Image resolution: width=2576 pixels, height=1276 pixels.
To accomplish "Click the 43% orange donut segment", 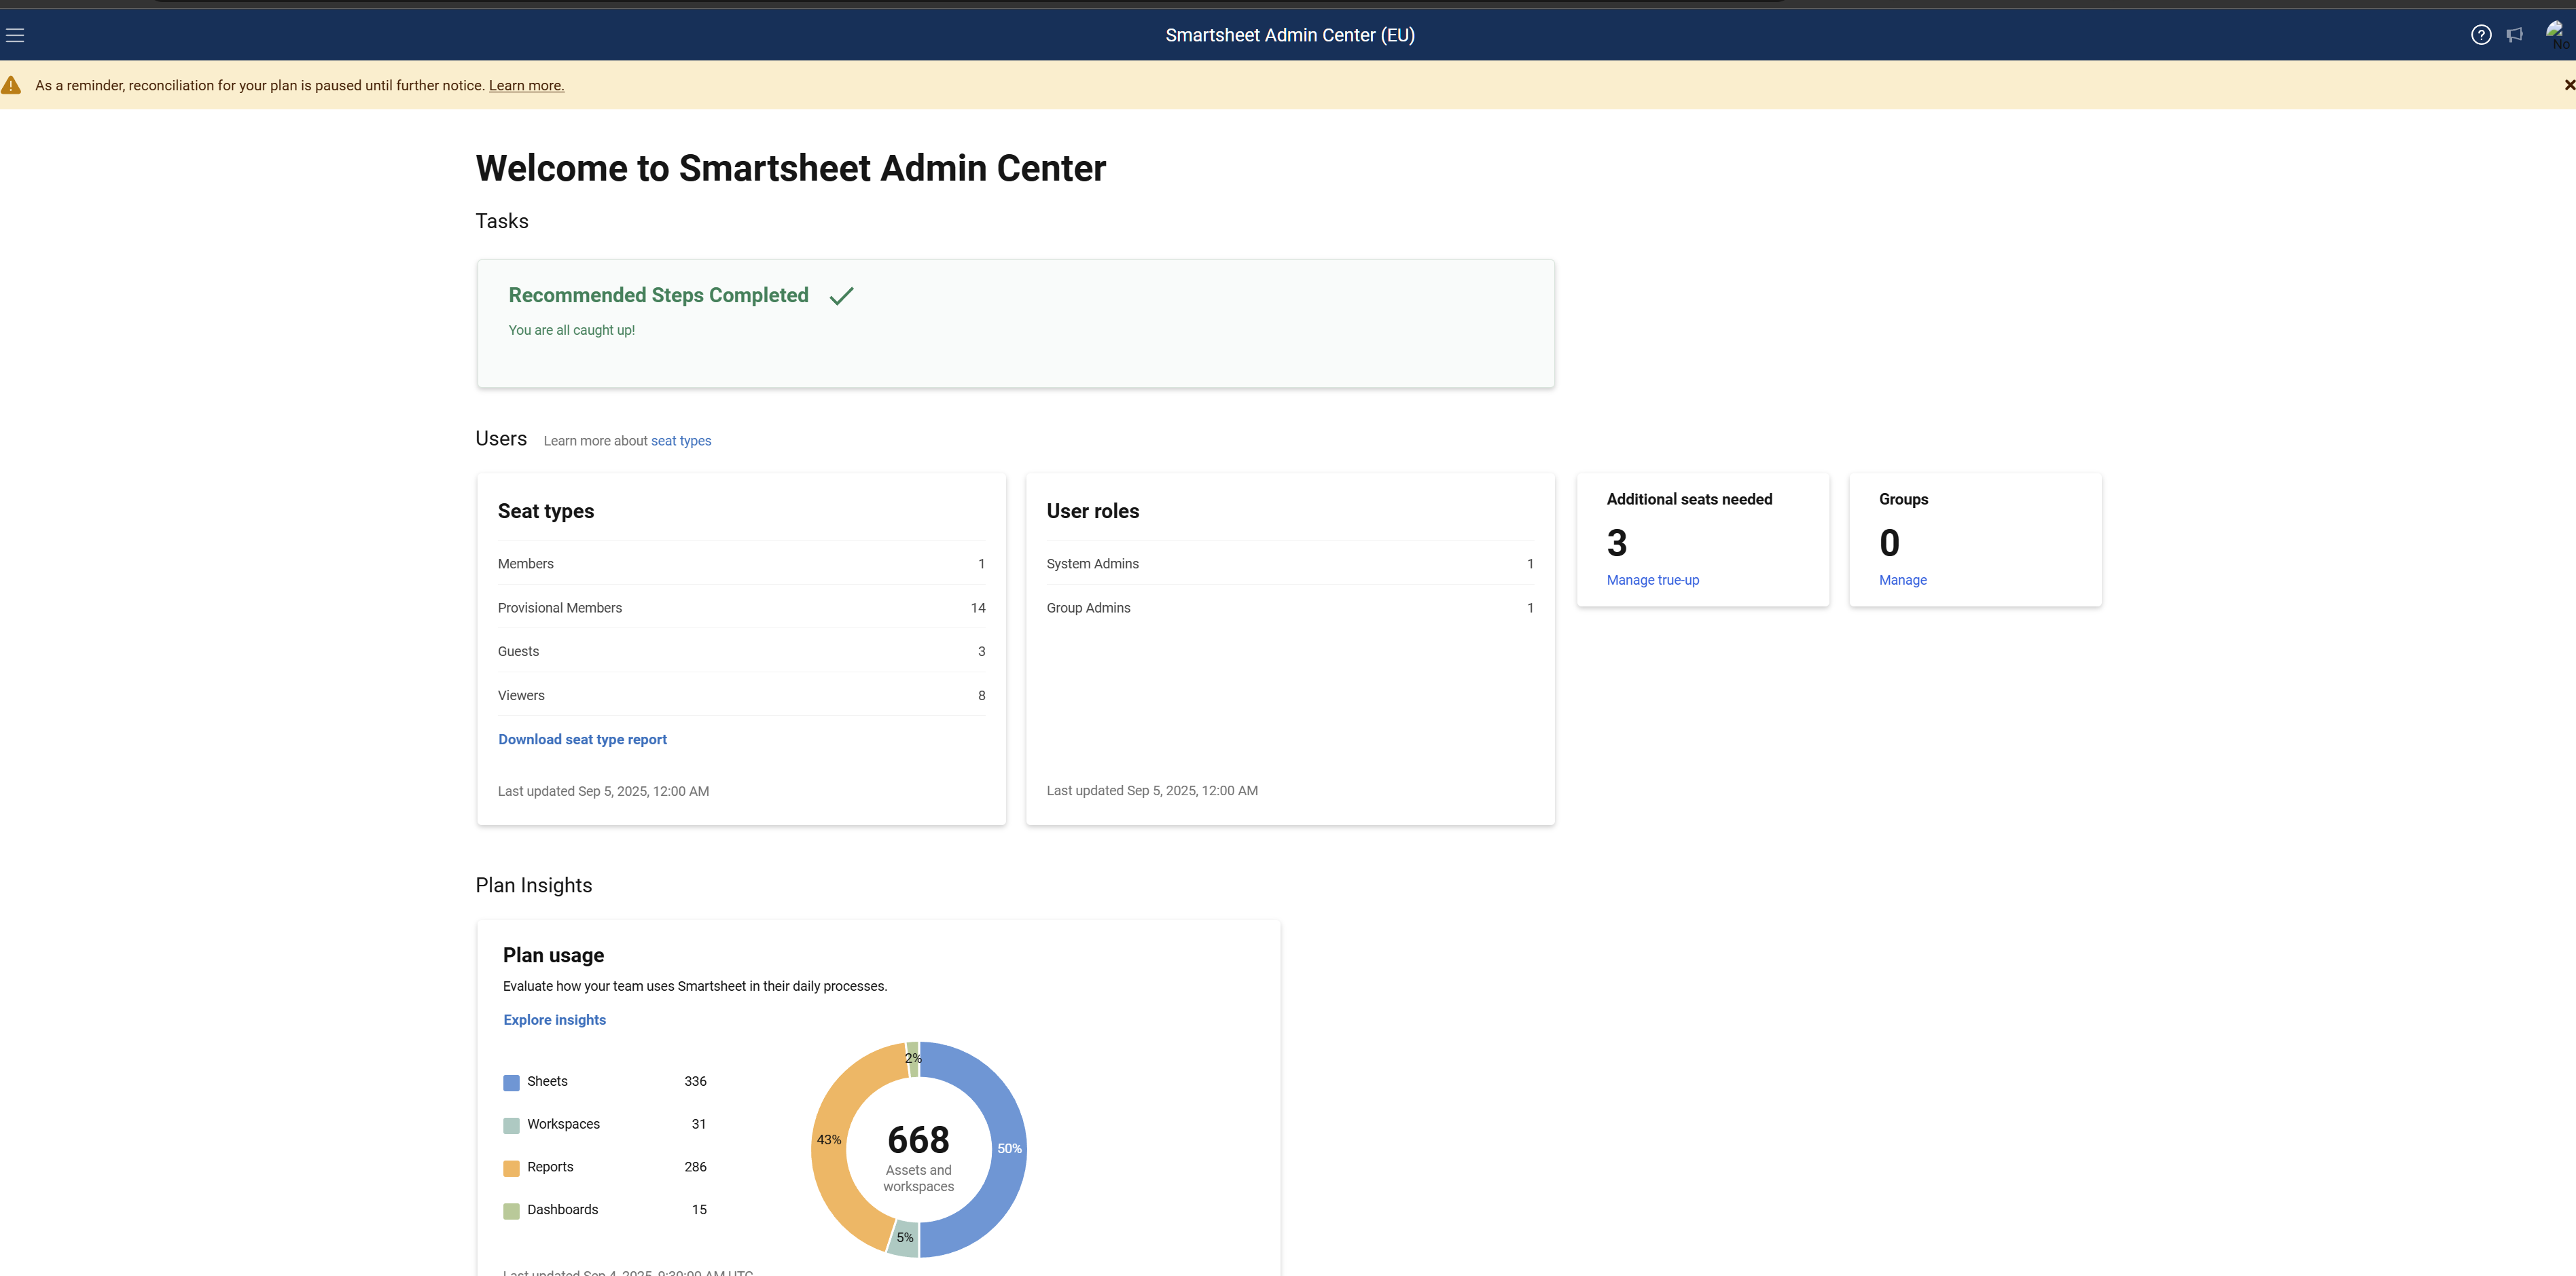I will (x=830, y=1140).
